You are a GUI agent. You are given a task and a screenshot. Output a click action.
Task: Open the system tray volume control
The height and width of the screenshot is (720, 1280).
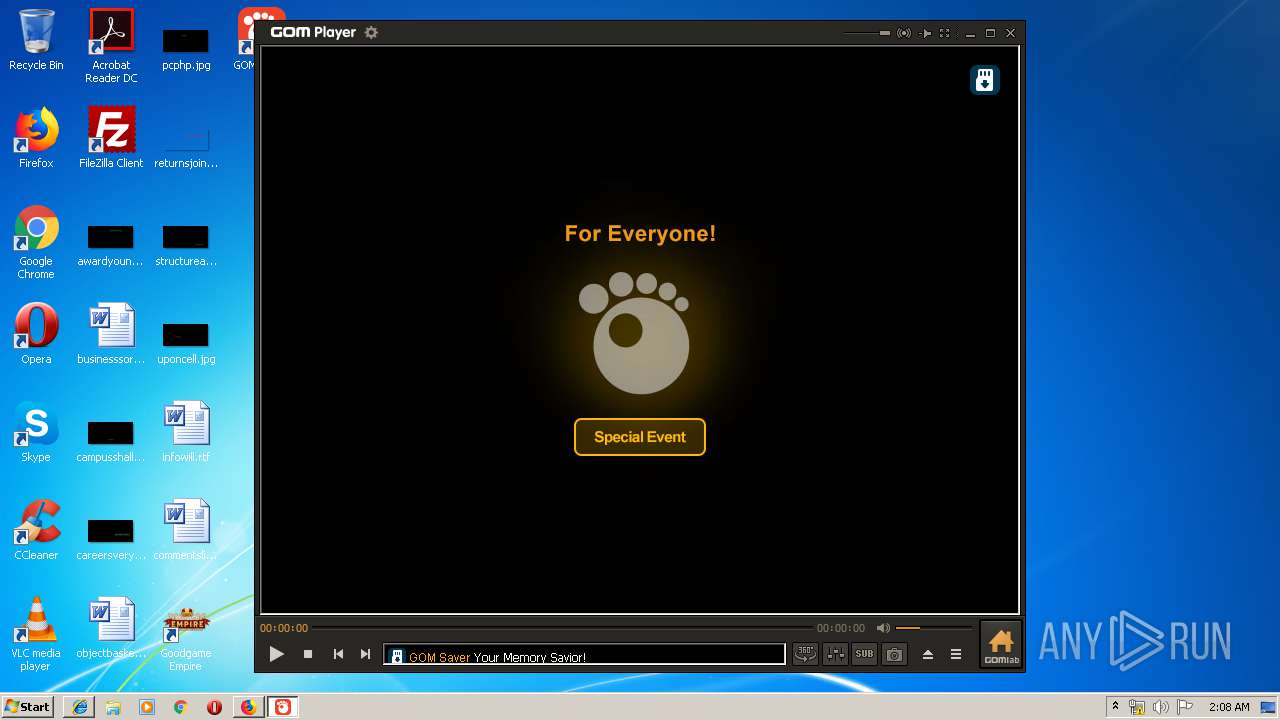[1161, 707]
